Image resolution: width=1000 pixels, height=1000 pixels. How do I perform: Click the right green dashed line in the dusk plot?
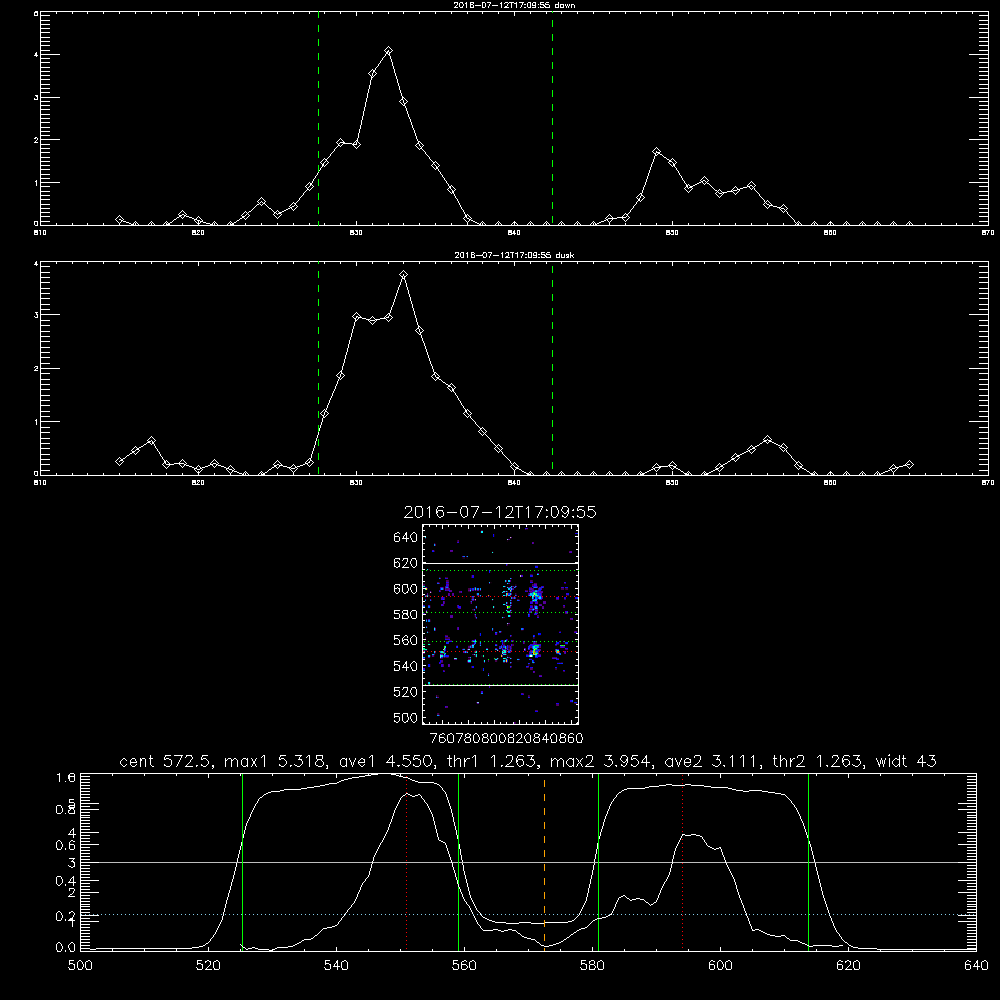pos(552,368)
